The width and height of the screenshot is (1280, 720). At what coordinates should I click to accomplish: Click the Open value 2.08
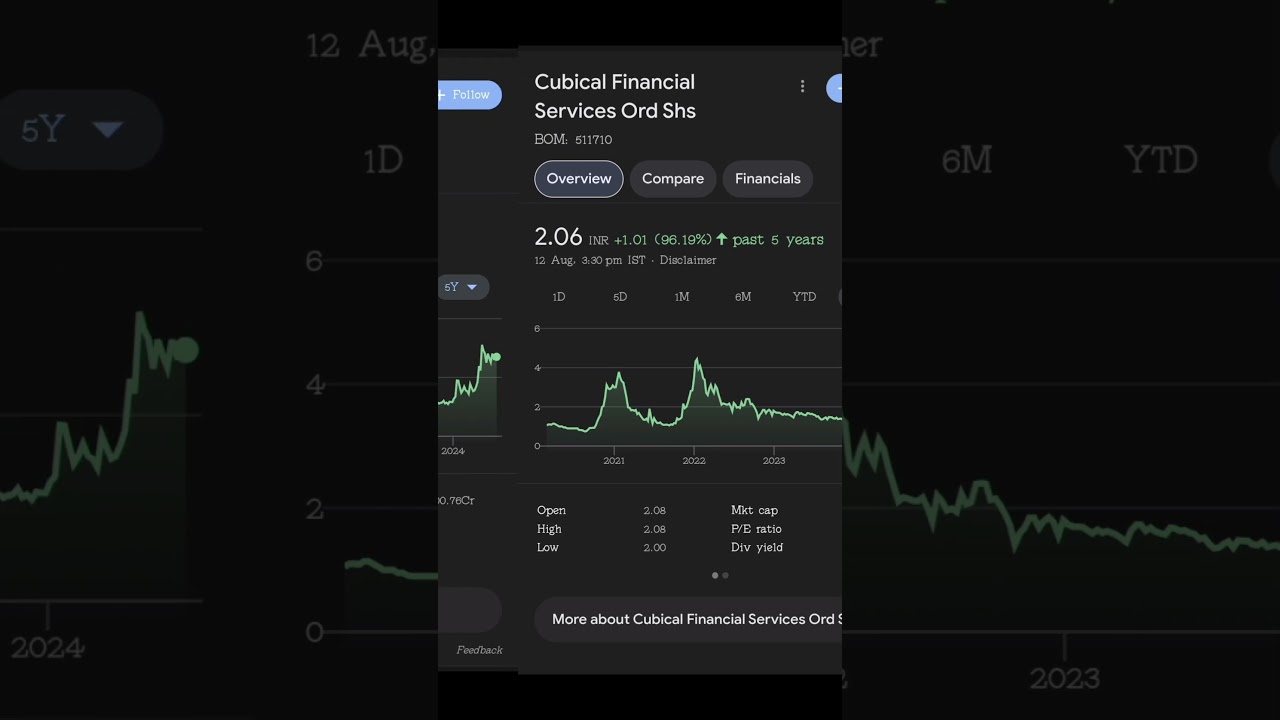(654, 511)
